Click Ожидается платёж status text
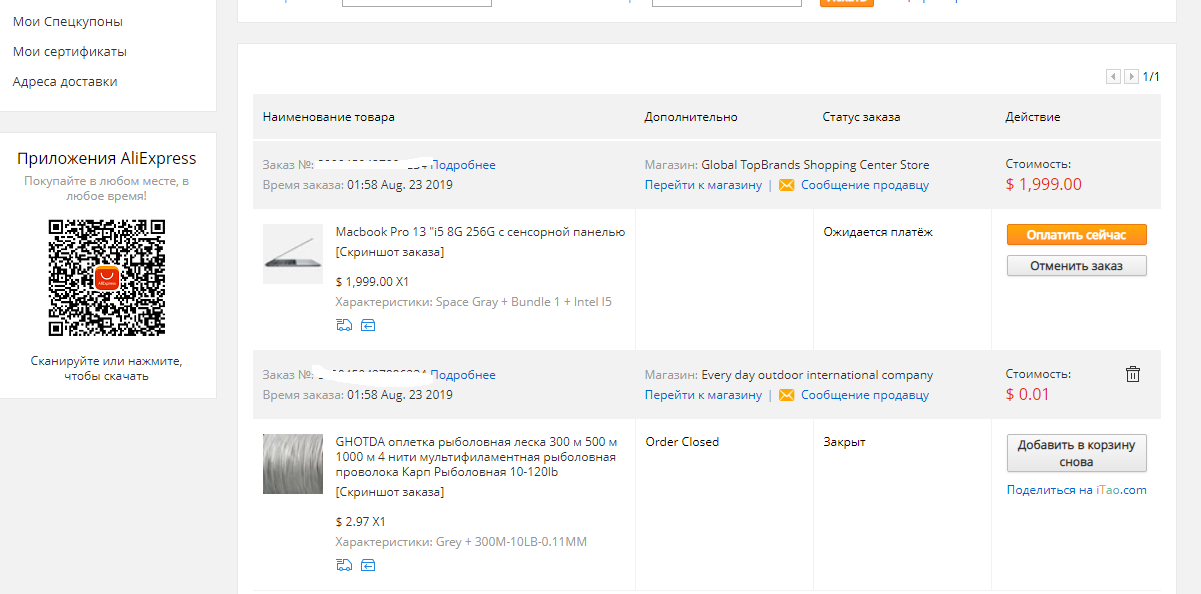 (878, 232)
